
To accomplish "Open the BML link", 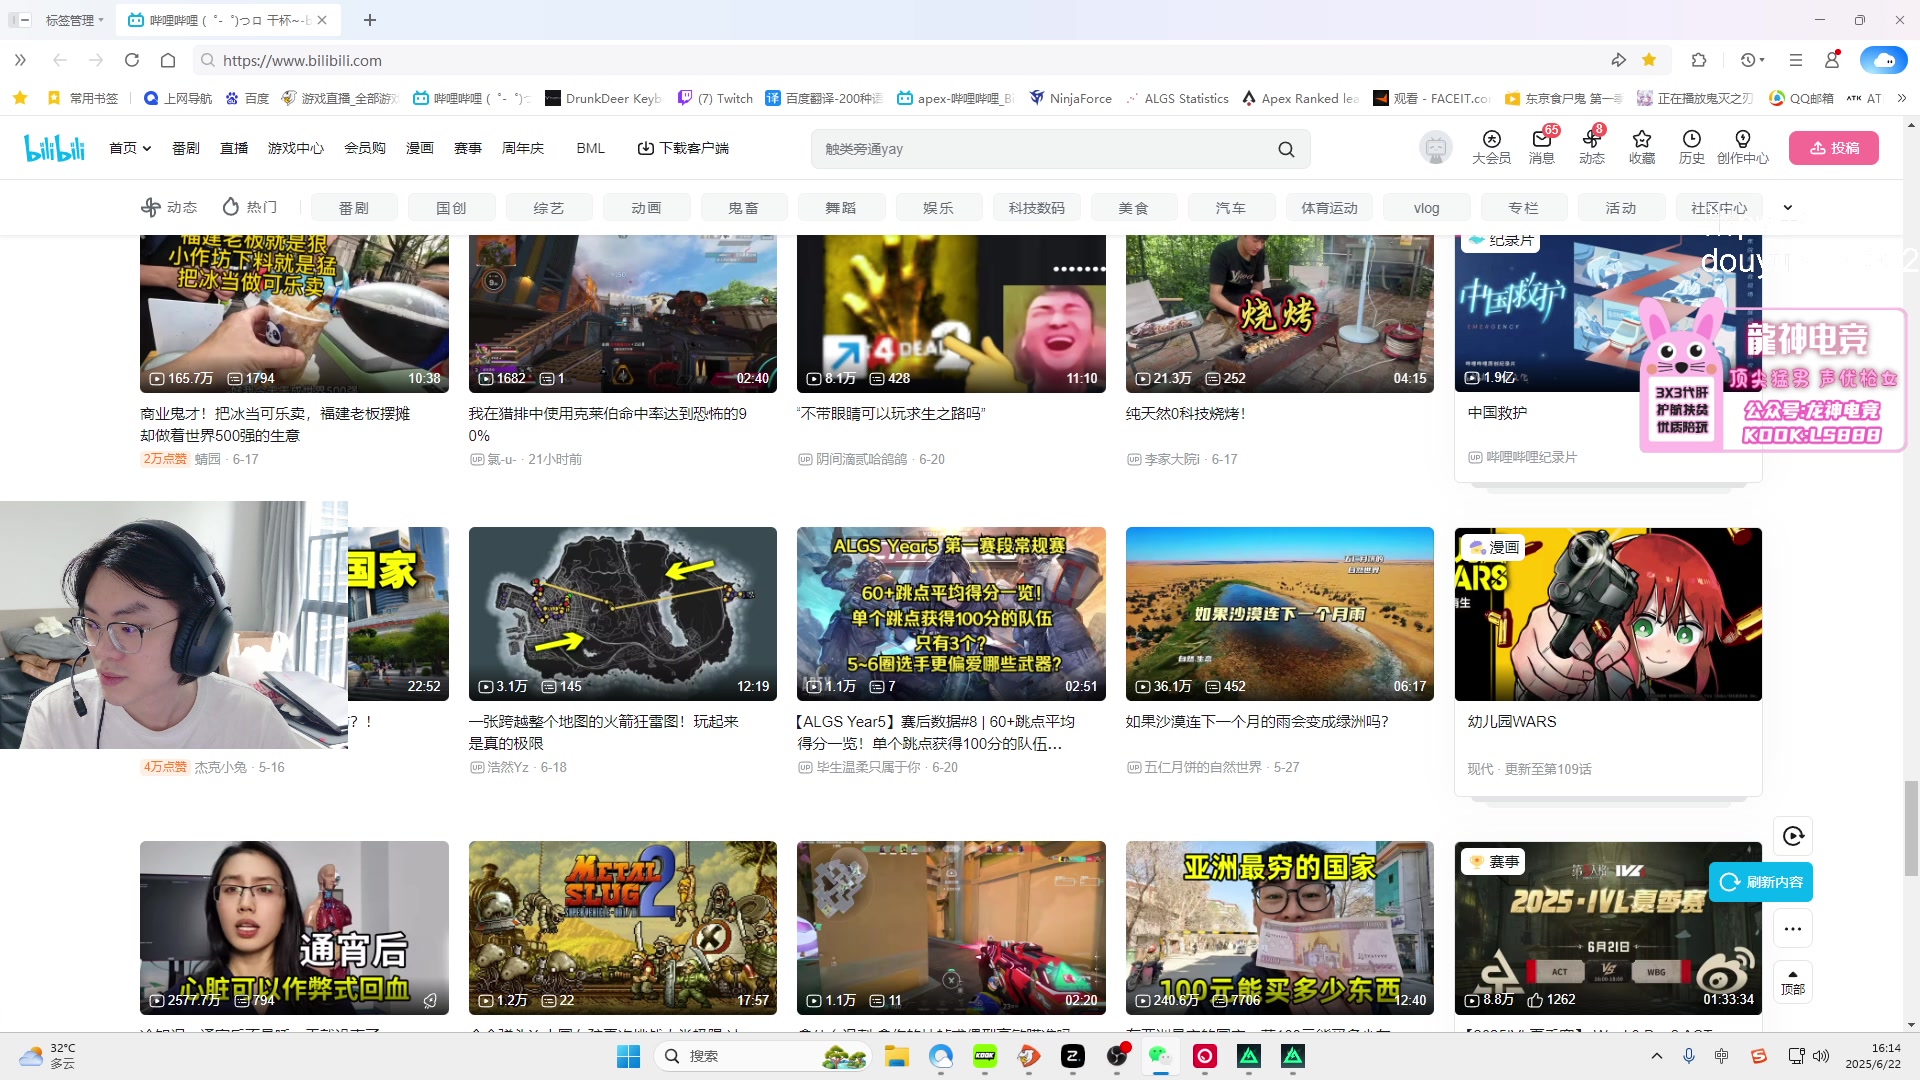I will click(590, 148).
